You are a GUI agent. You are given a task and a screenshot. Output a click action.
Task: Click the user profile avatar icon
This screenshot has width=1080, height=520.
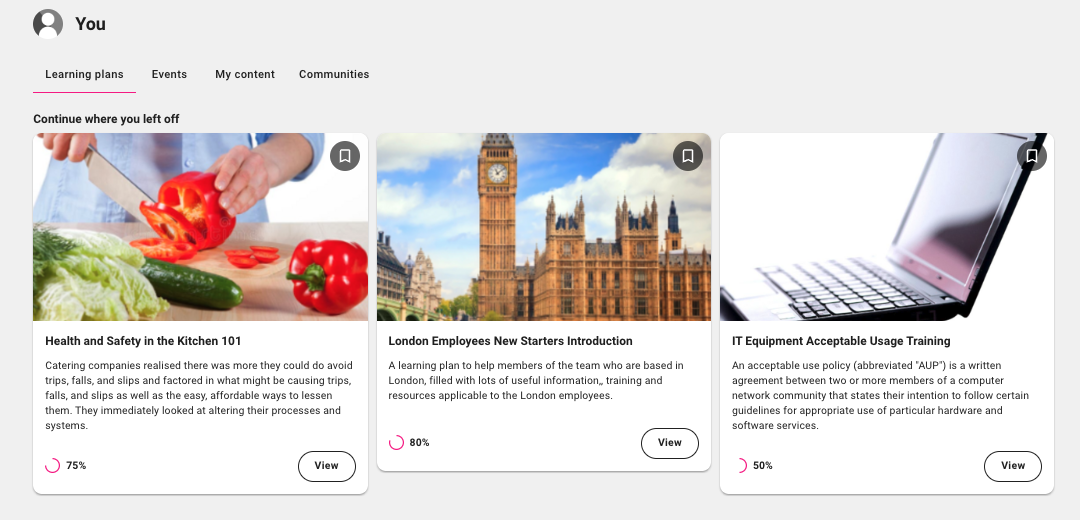tap(48, 24)
